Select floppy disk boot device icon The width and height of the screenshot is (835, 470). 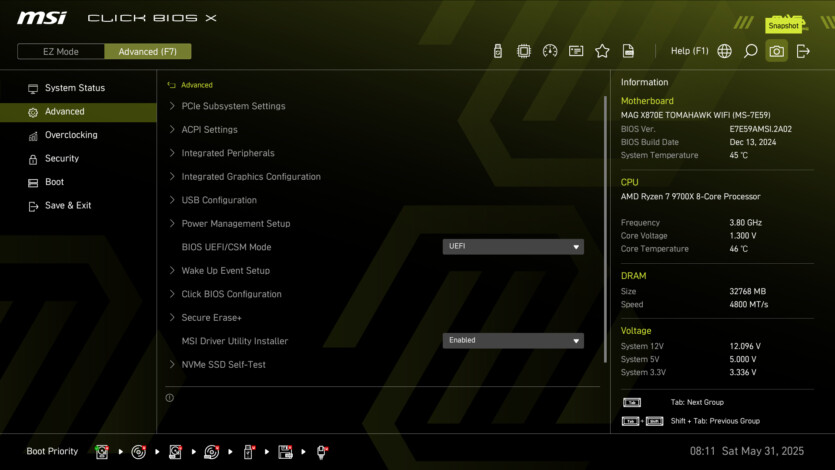click(285, 452)
